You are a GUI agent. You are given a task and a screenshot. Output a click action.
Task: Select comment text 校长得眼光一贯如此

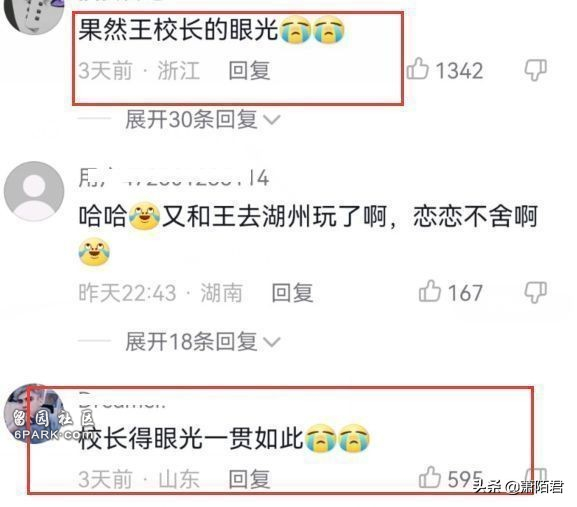click(191, 438)
